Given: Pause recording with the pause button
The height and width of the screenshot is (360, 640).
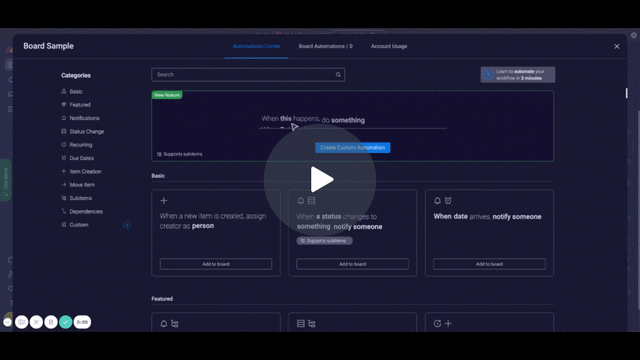Looking at the screenshot, I should (x=51, y=322).
